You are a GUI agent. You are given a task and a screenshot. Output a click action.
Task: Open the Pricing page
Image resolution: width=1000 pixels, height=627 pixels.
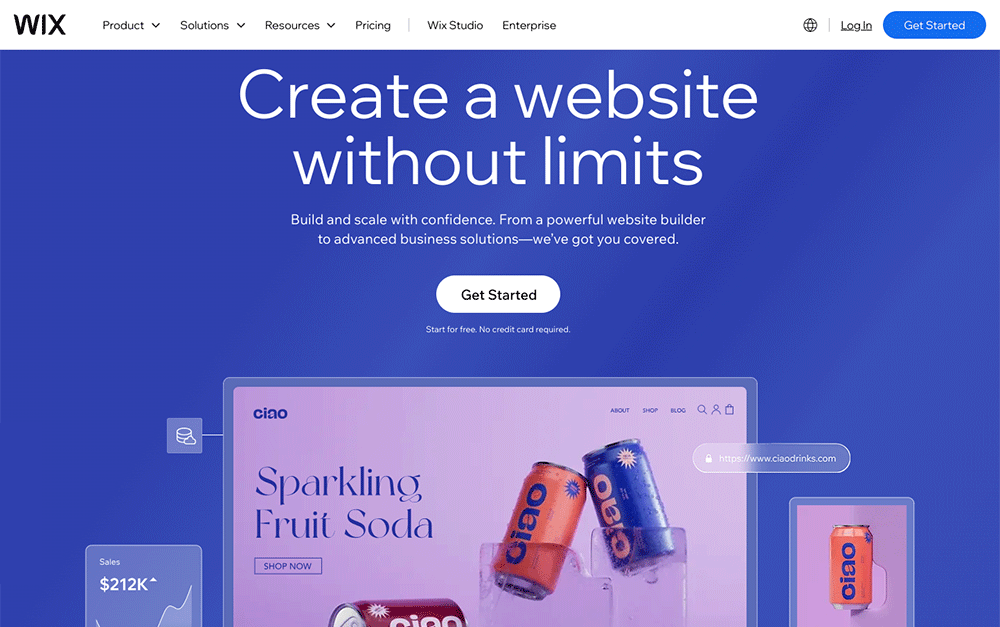pyautogui.click(x=373, y=25)
